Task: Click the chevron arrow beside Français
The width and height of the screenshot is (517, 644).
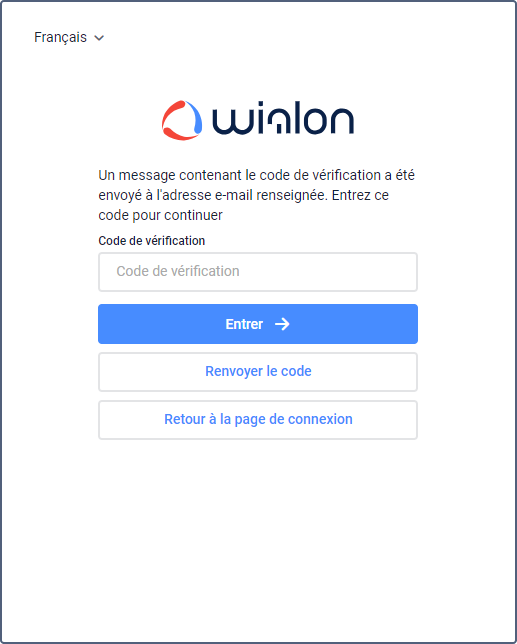Action: pos(99,38)
